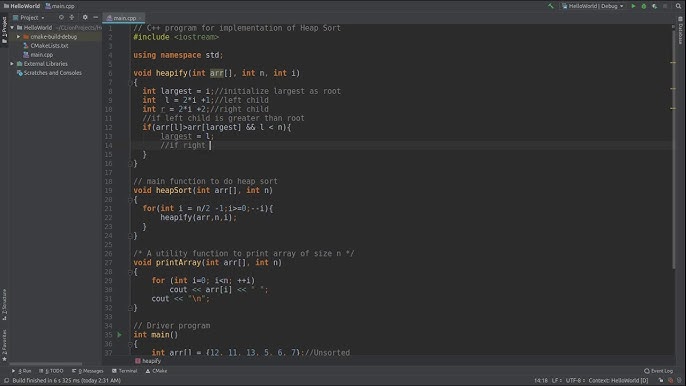Run HelloWorld with the green play button
686x386 pixels.
coord(633,6)
